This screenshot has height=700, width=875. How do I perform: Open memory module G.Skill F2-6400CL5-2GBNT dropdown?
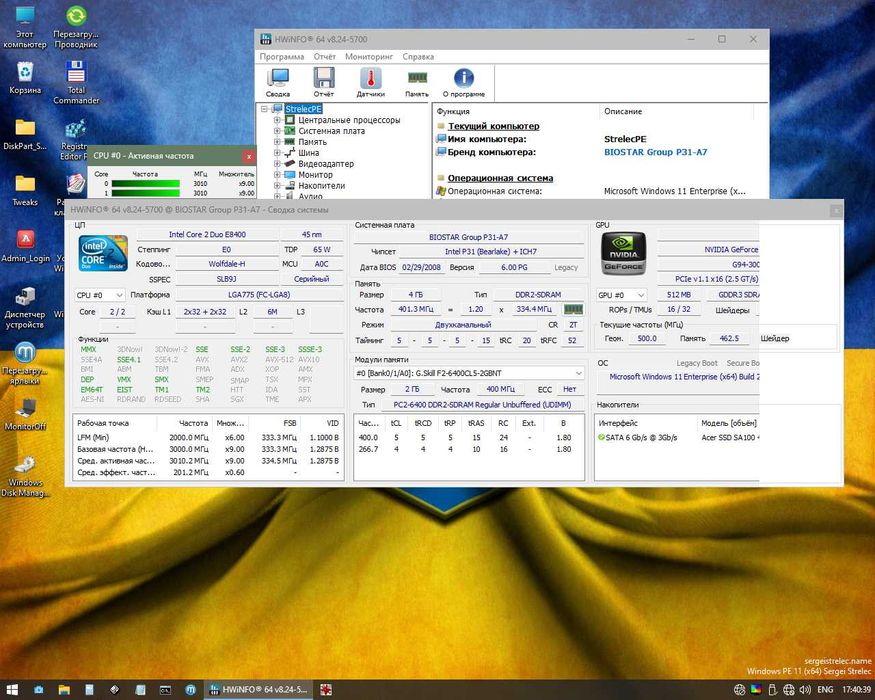(x=469, y=373)
